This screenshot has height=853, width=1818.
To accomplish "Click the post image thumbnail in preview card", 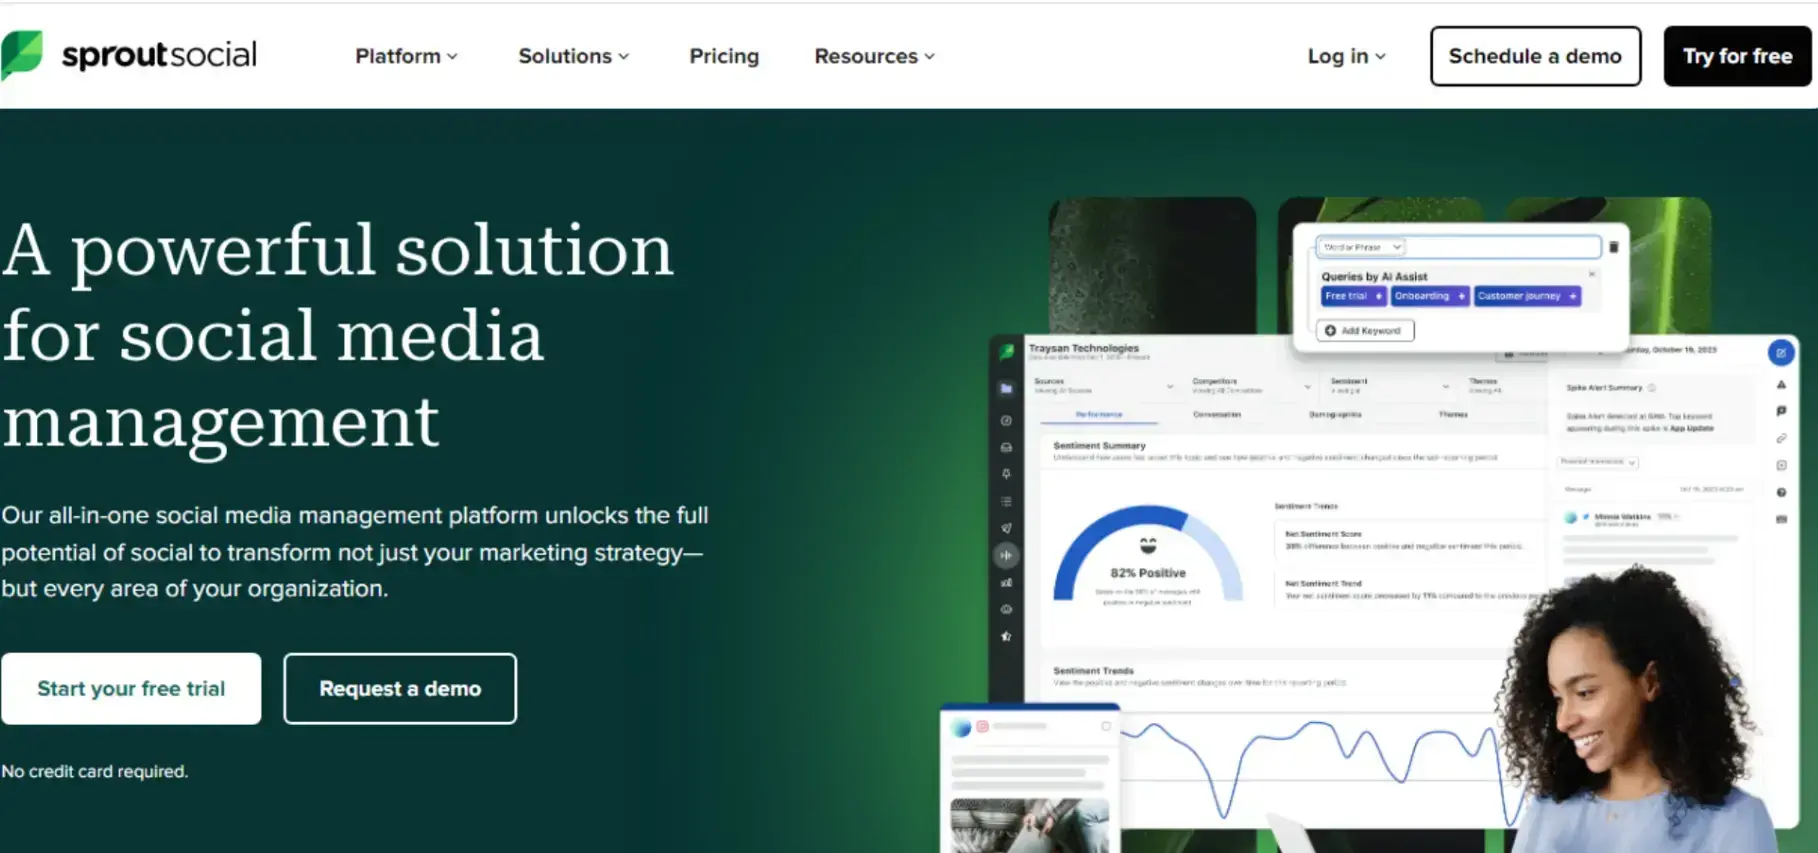I will tap(1030, 825).
